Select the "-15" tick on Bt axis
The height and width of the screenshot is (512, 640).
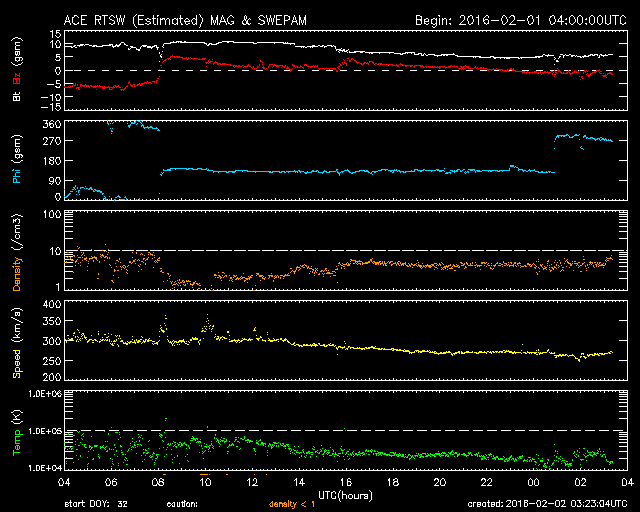pyautogui.click(x=51, y=107)
